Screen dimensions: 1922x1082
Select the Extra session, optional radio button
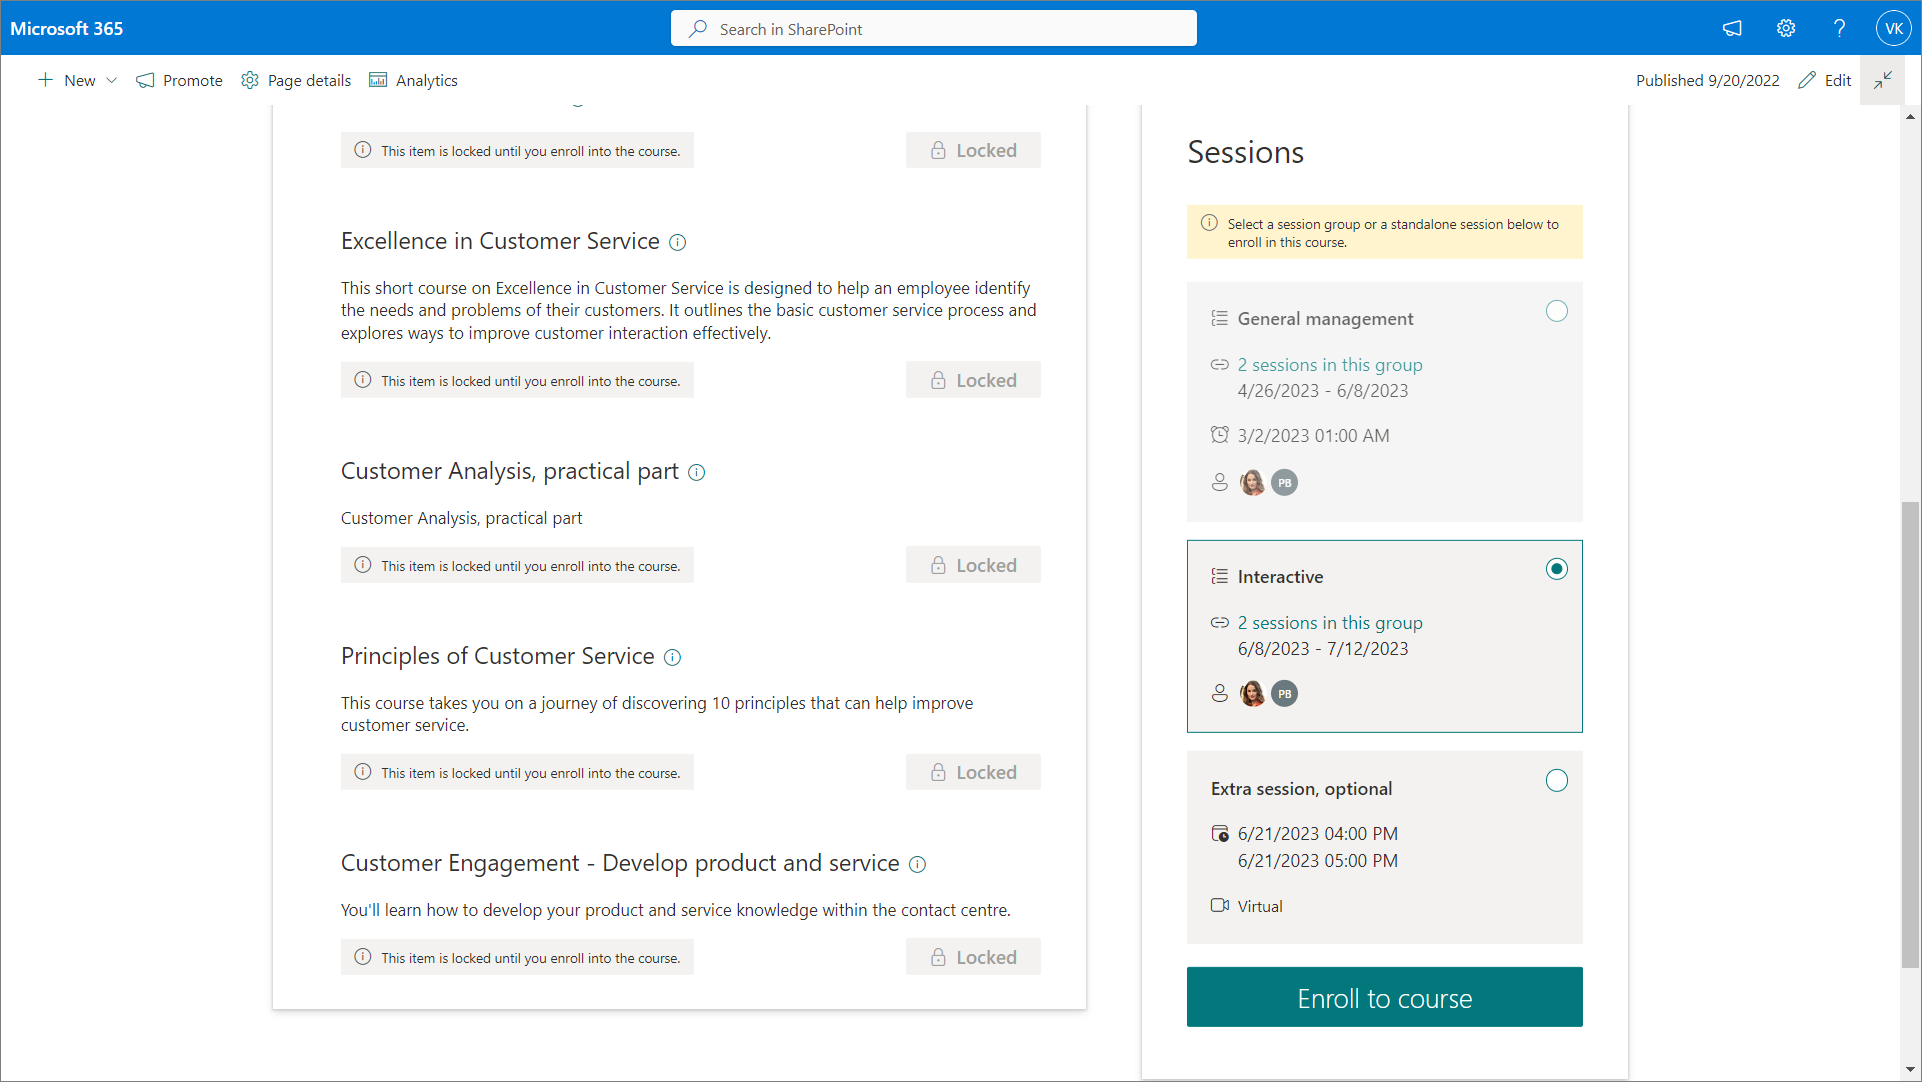(1556, 781)
